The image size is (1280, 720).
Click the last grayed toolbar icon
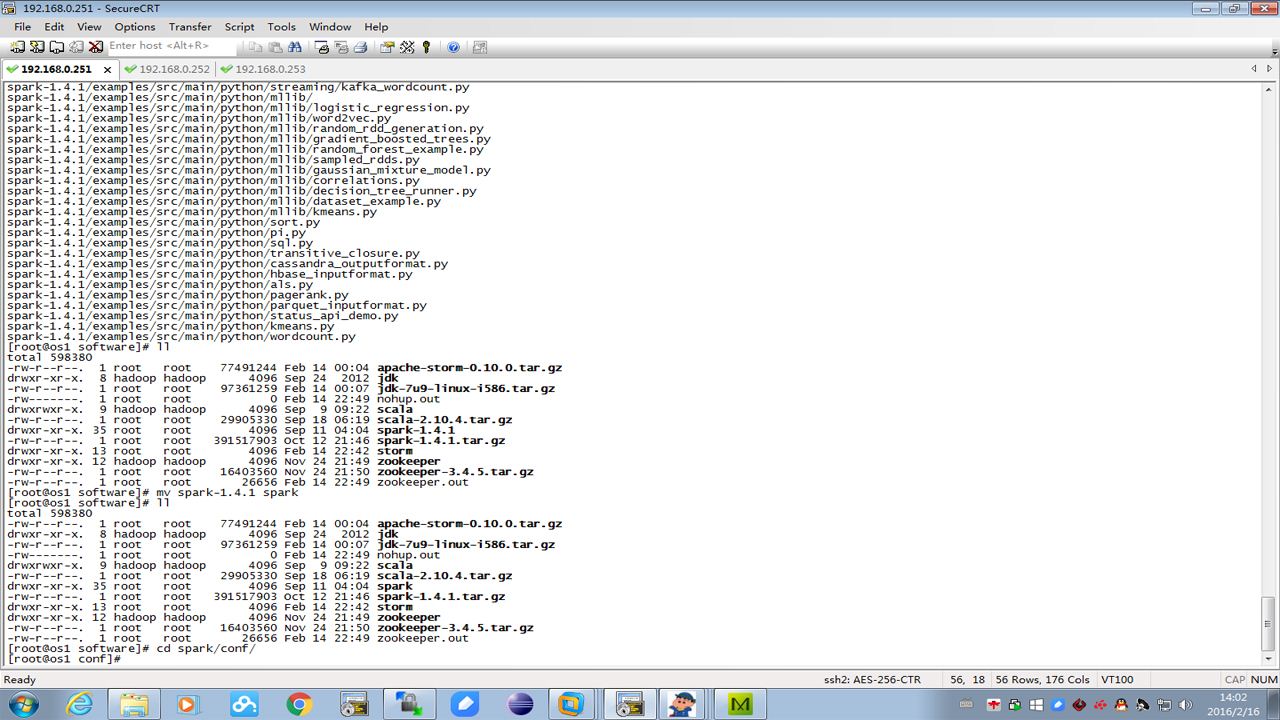pyautogui.click(x=480, y=47)
